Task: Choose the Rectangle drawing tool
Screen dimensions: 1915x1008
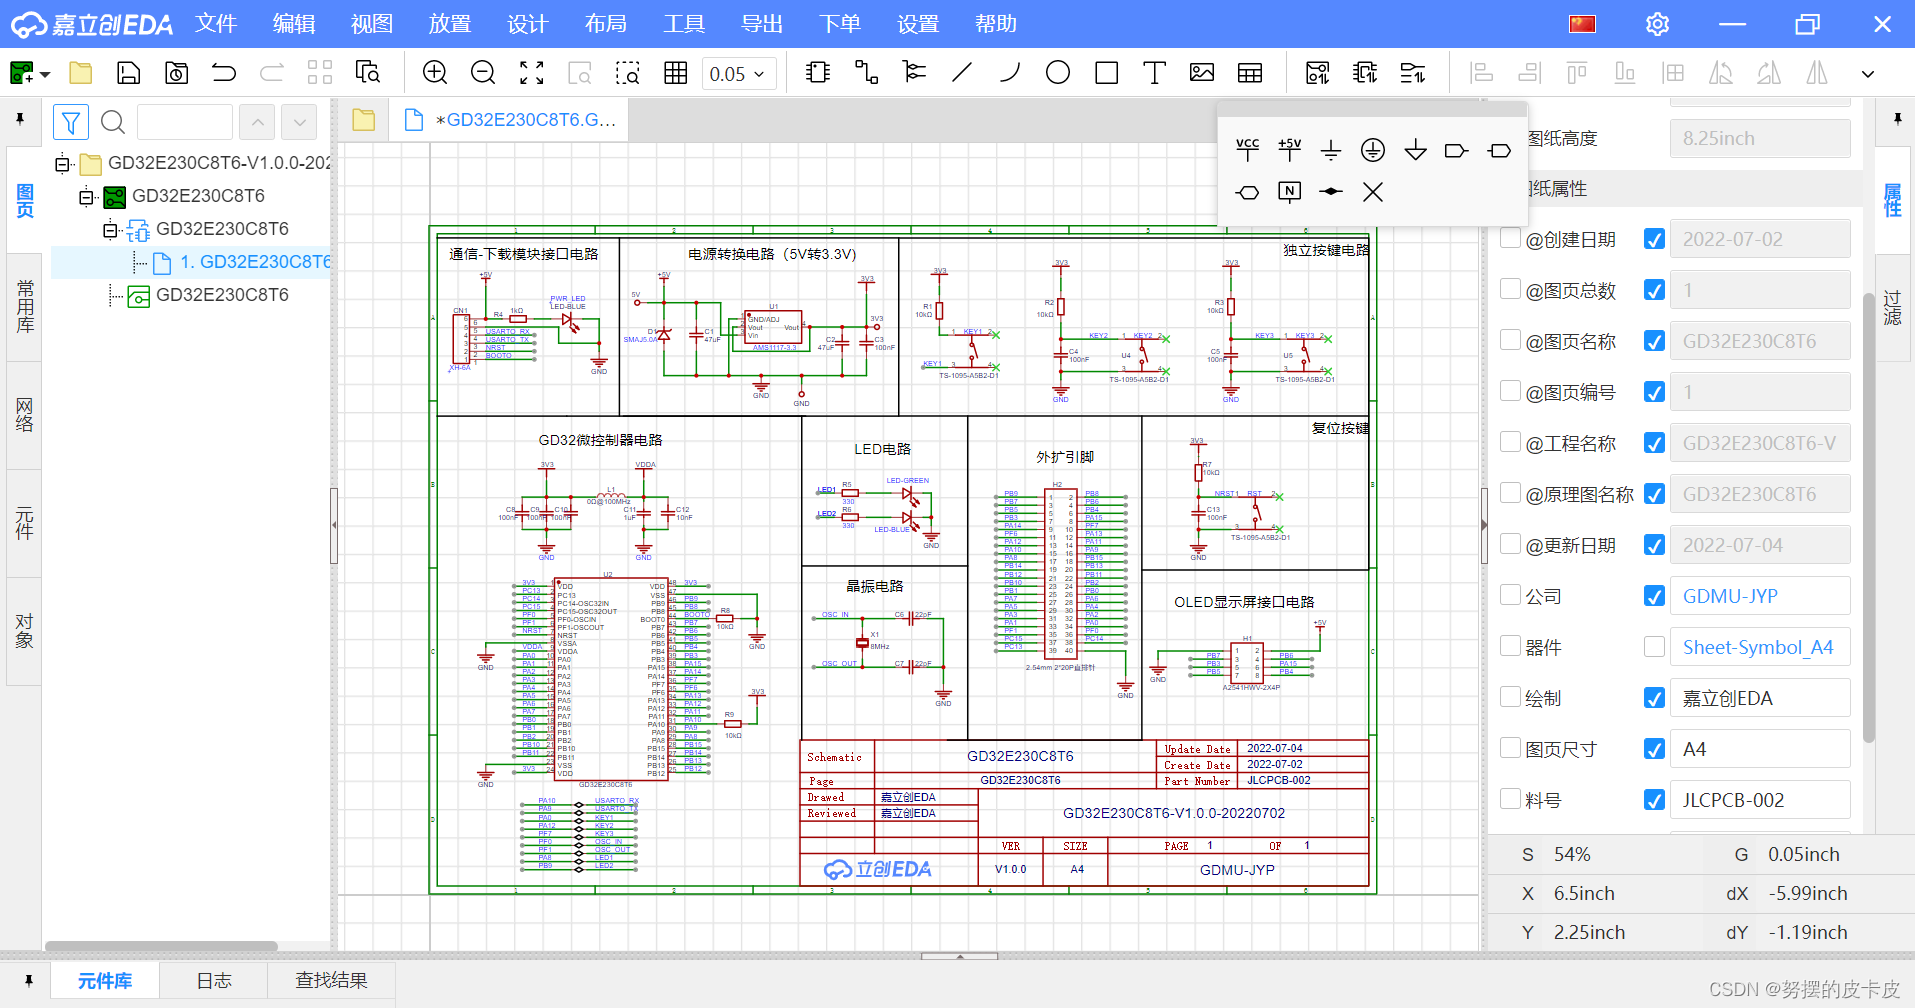Action: point(1105,72)
